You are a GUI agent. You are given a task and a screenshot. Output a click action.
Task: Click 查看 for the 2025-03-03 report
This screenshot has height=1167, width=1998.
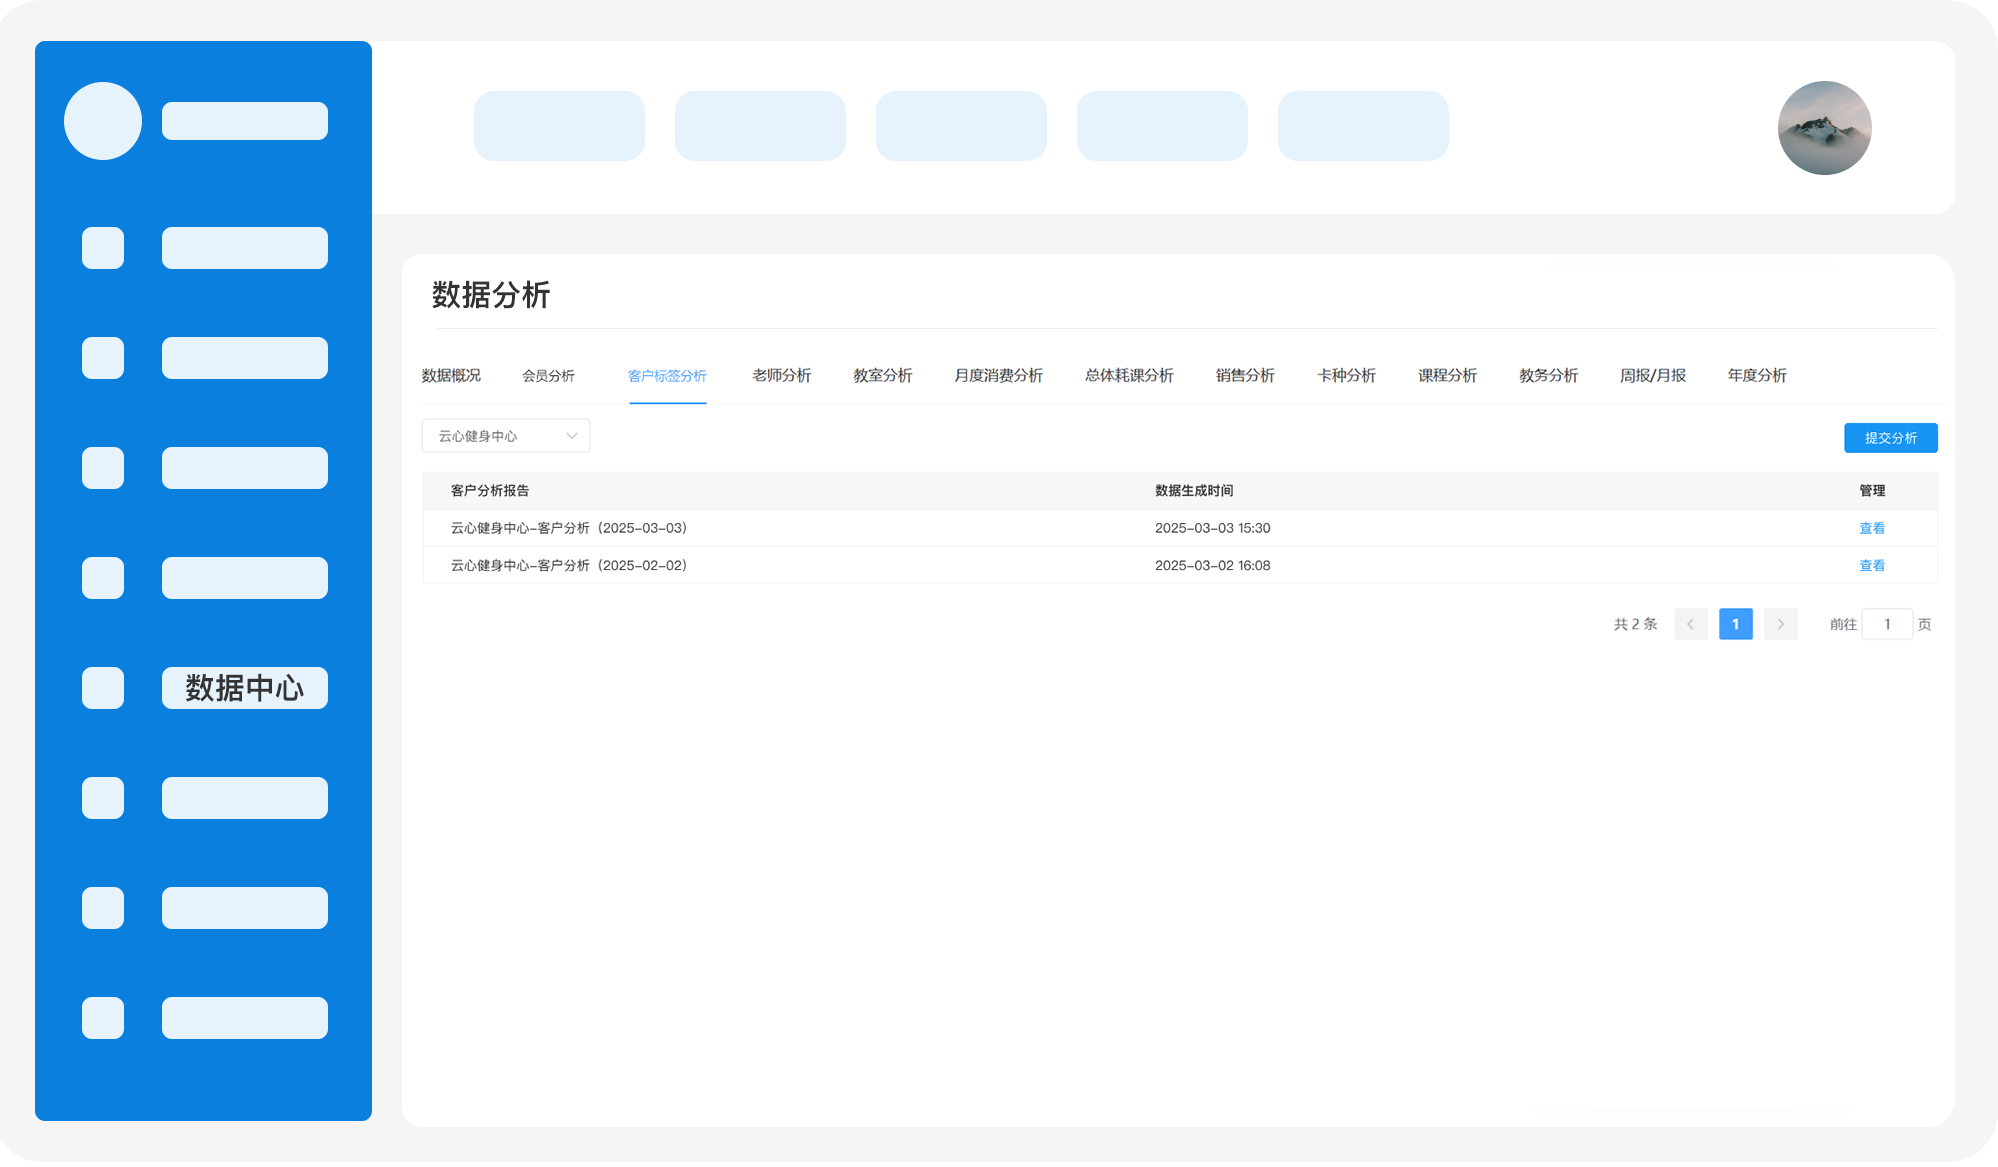tap(1872, 528)
